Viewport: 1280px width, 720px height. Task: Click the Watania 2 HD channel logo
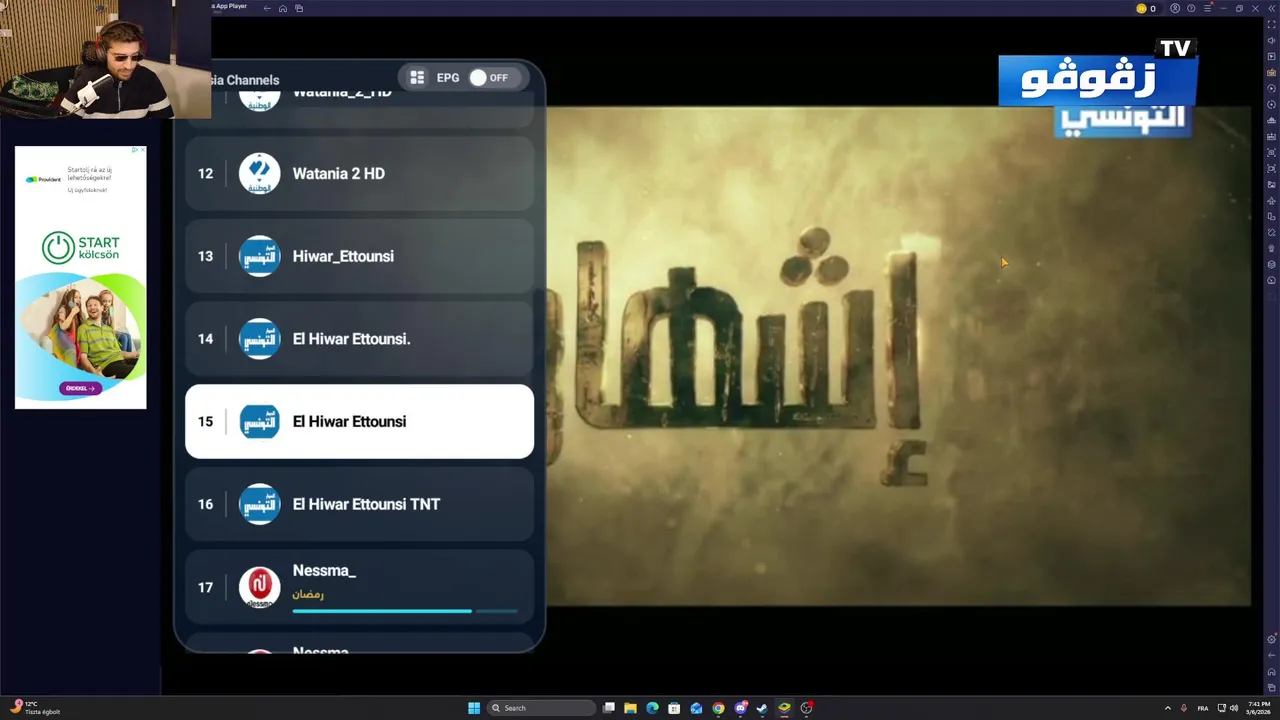click(x=259, y=173)
